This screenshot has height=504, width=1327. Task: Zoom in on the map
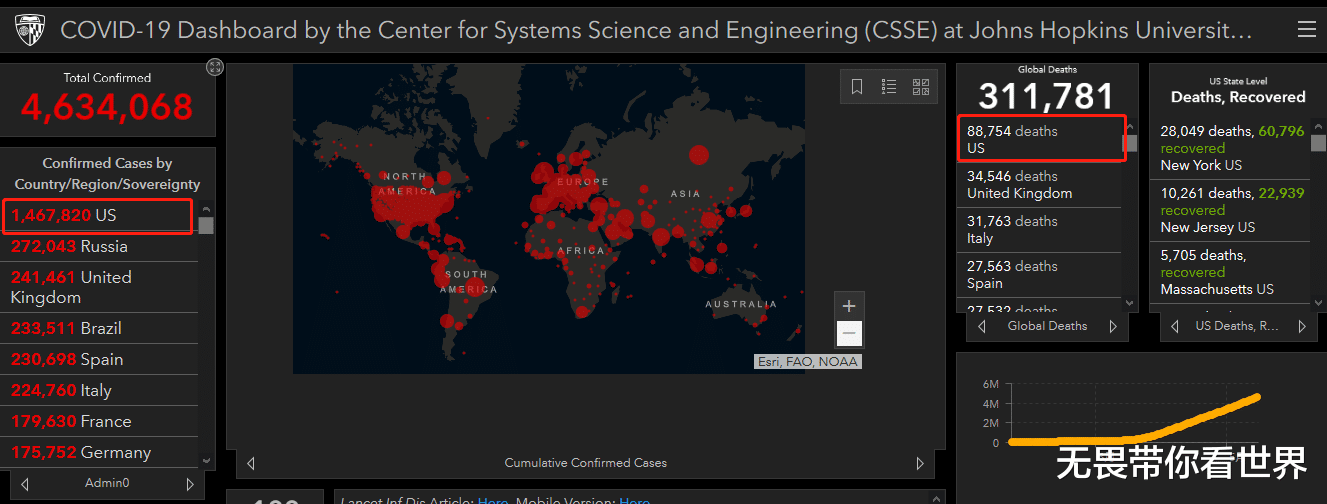[849, 306]
